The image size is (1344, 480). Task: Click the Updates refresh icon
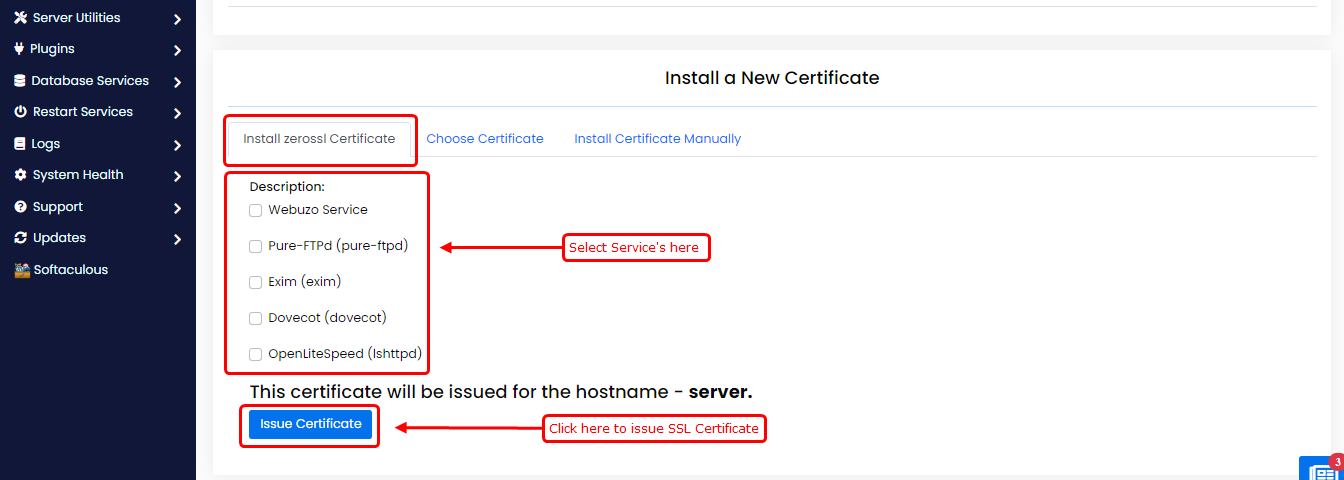click(x=20, y=238)
